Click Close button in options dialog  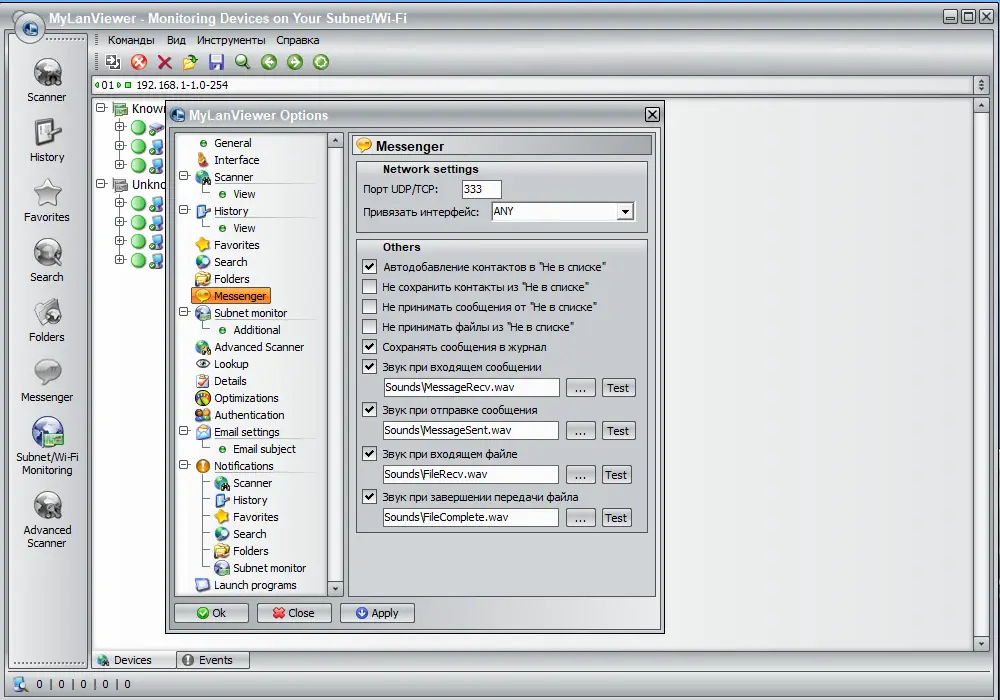pyautogui.click(x=294, y=613)
